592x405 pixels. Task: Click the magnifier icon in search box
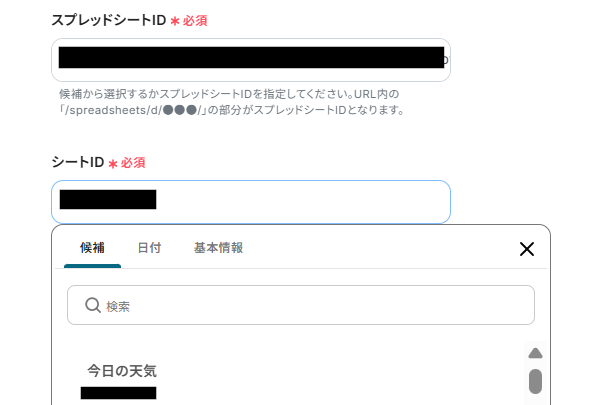pyautogui.click(x=93, y=305)
